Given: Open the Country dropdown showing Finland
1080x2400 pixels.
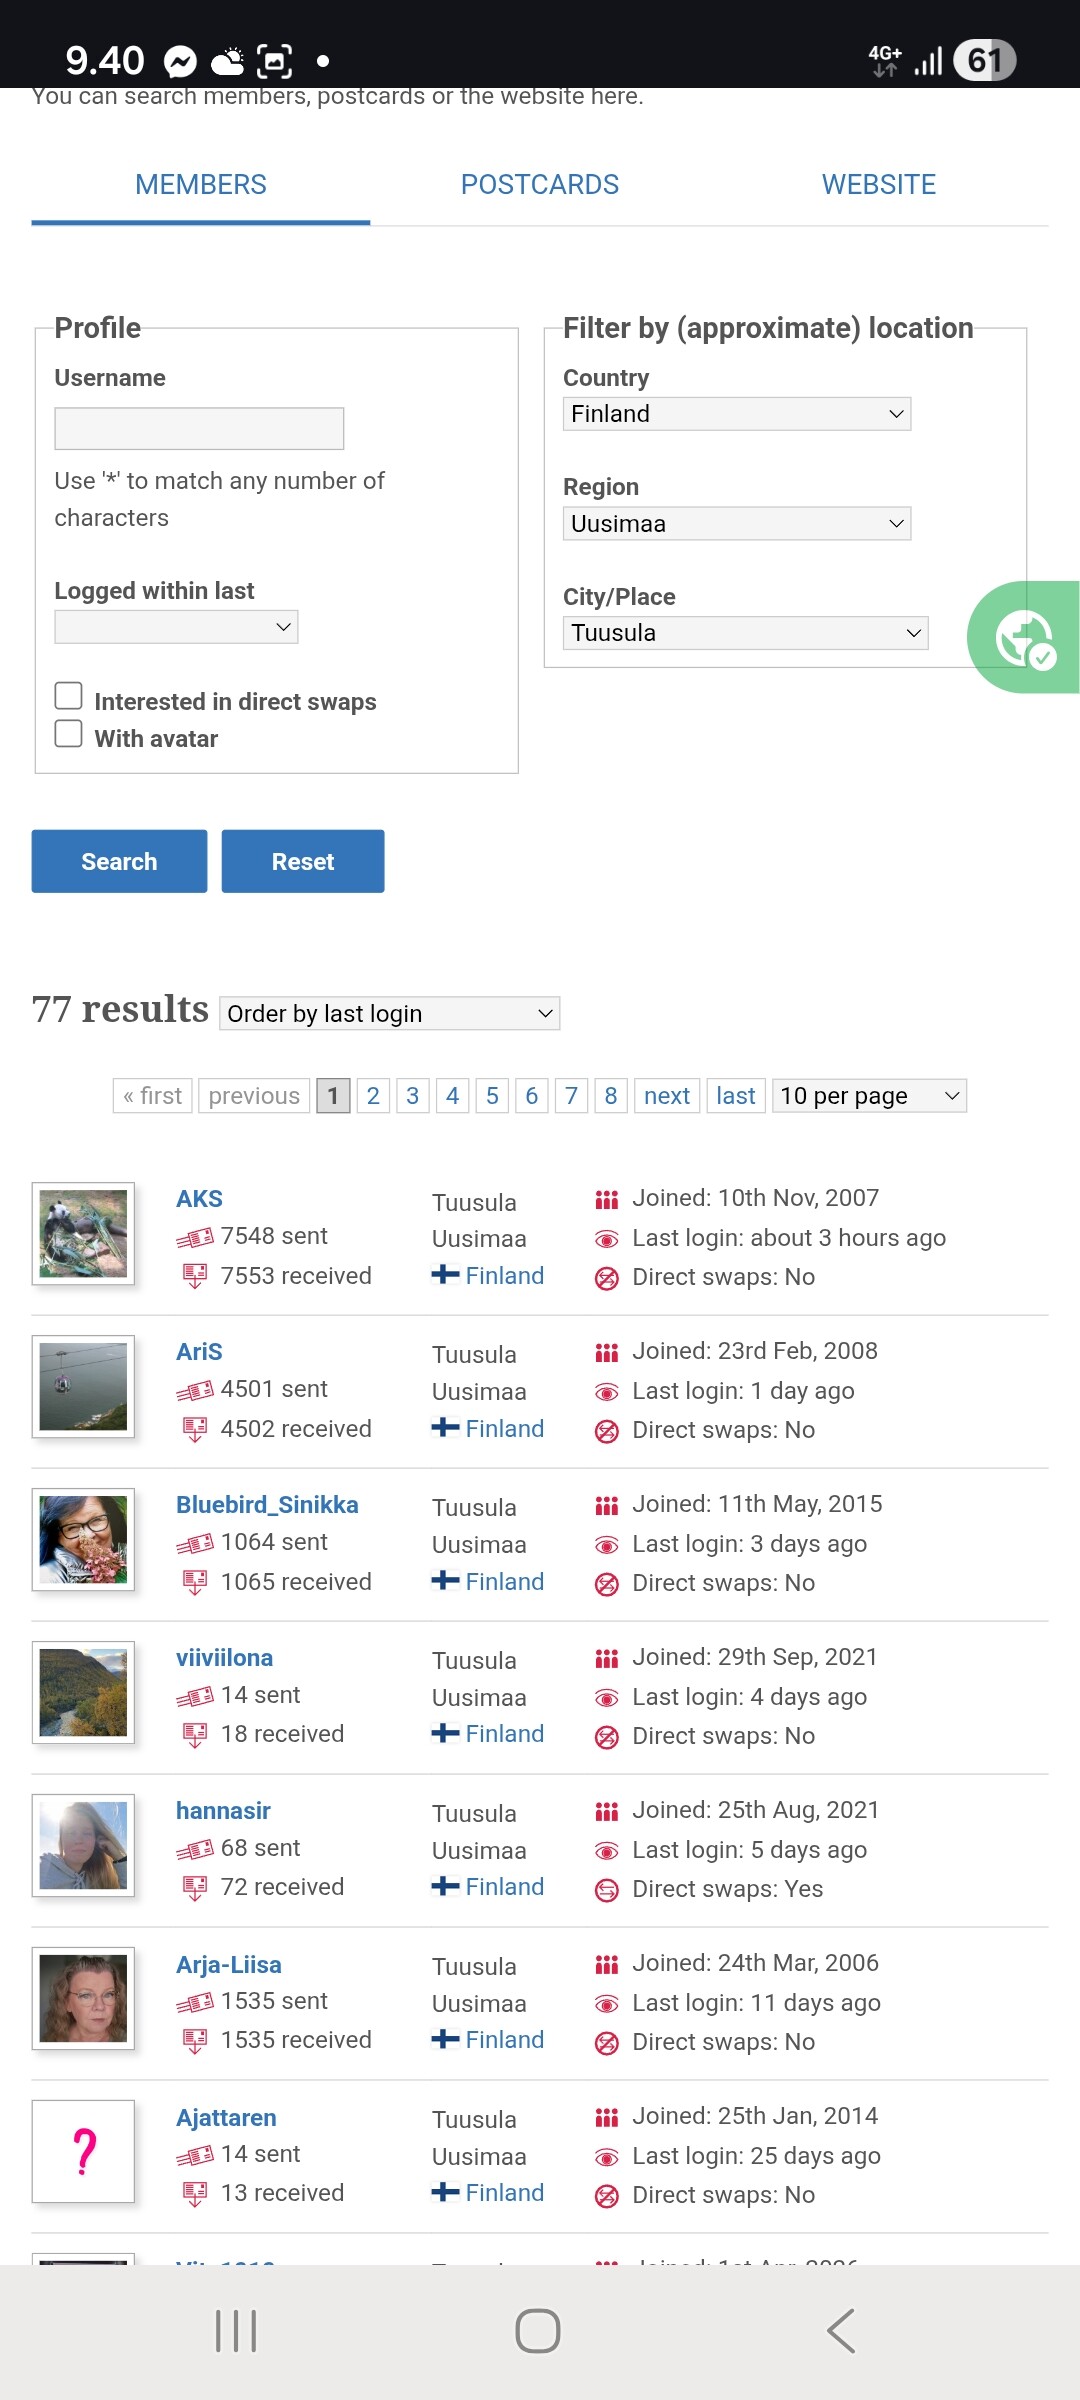Looking at the screenshot, I should click(x=737, y=414).
